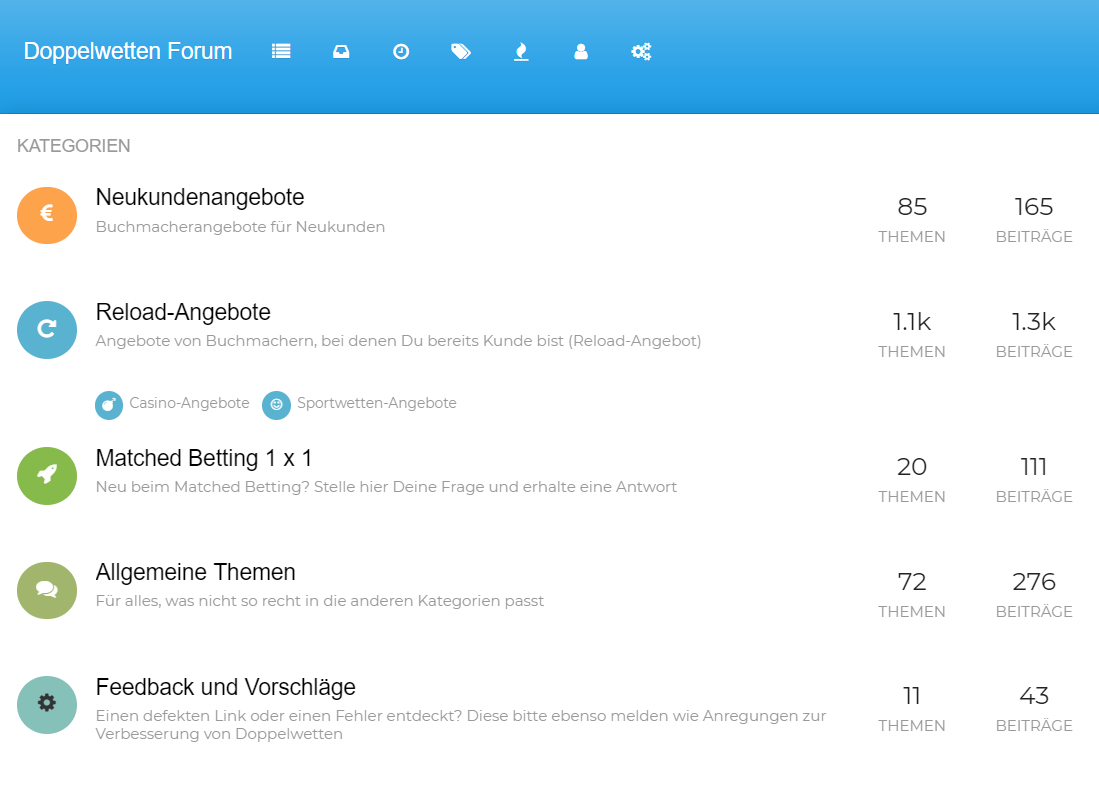This screenshot has width=1099, height=787.
Task: Open the Feedback und Vorschläge category
Action: click(226, 687)
